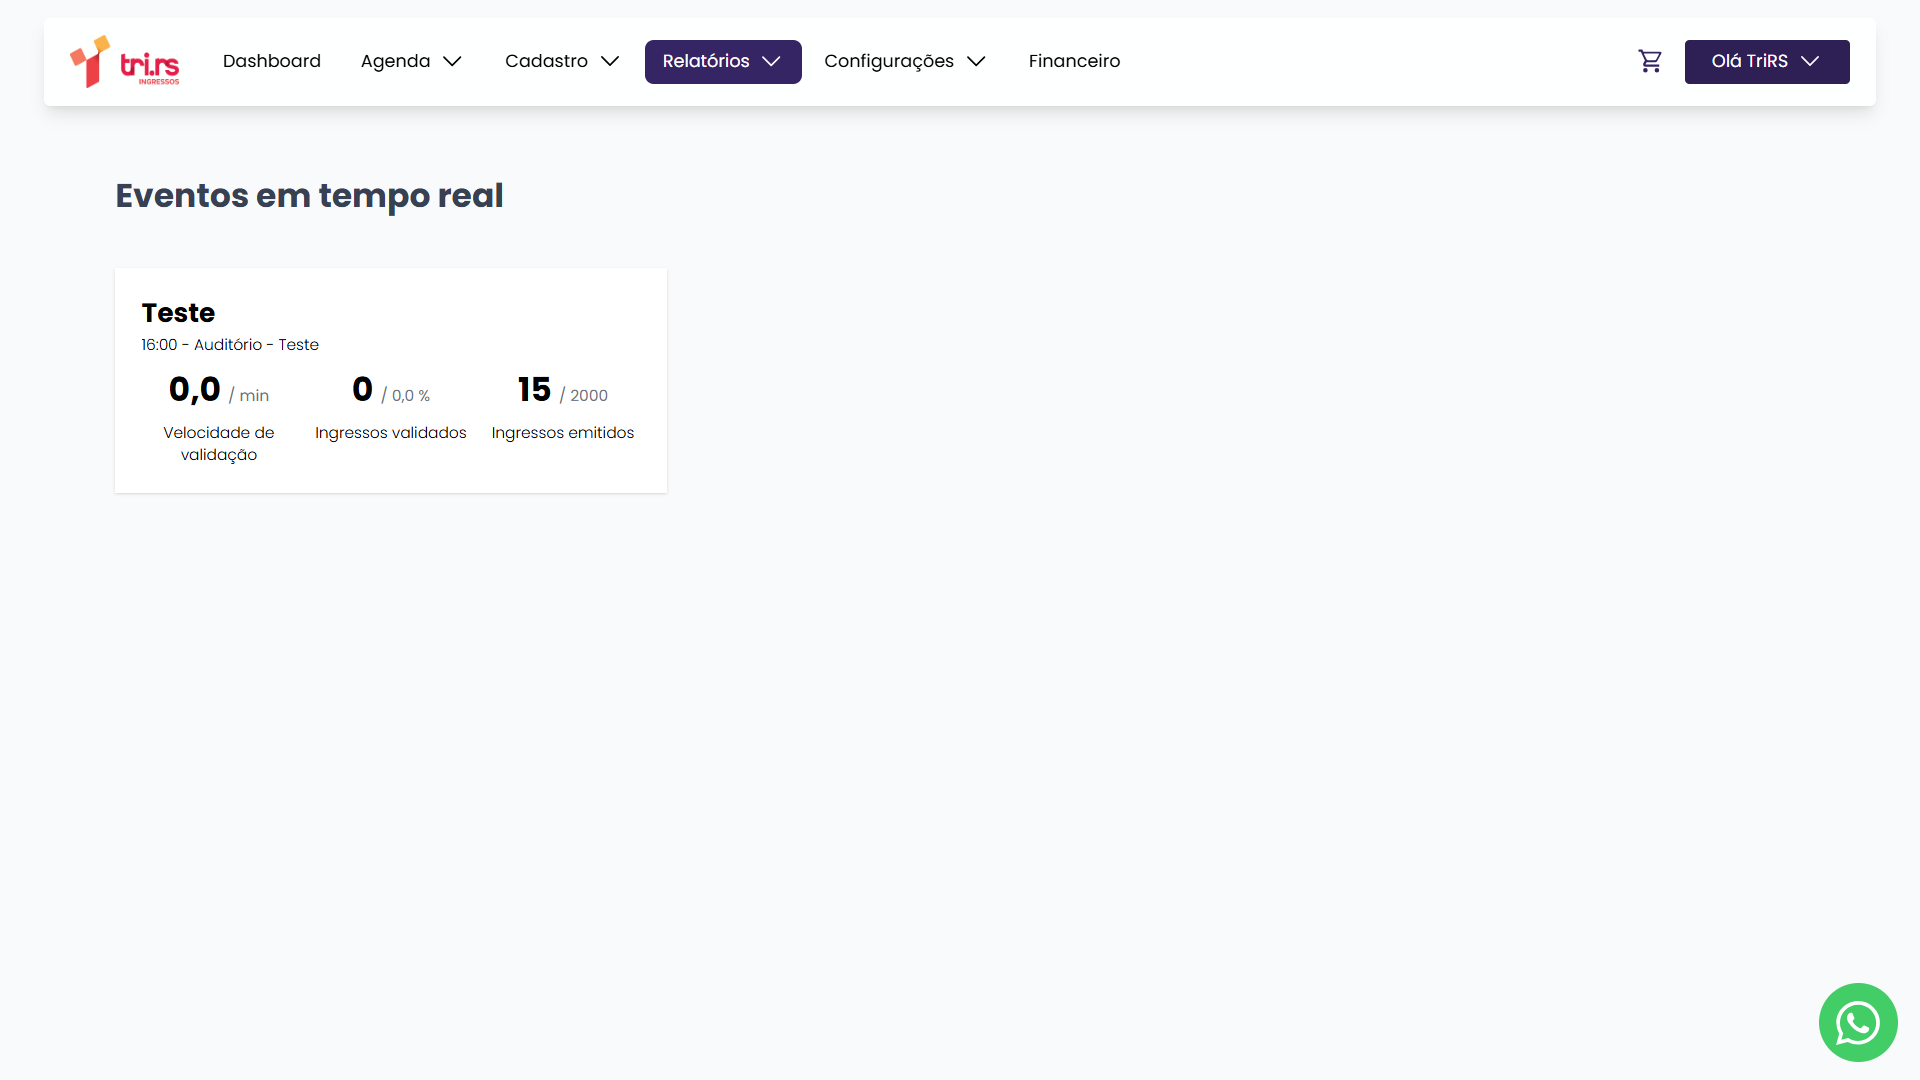Open the Financeiro menu item

click(1074, 62)
